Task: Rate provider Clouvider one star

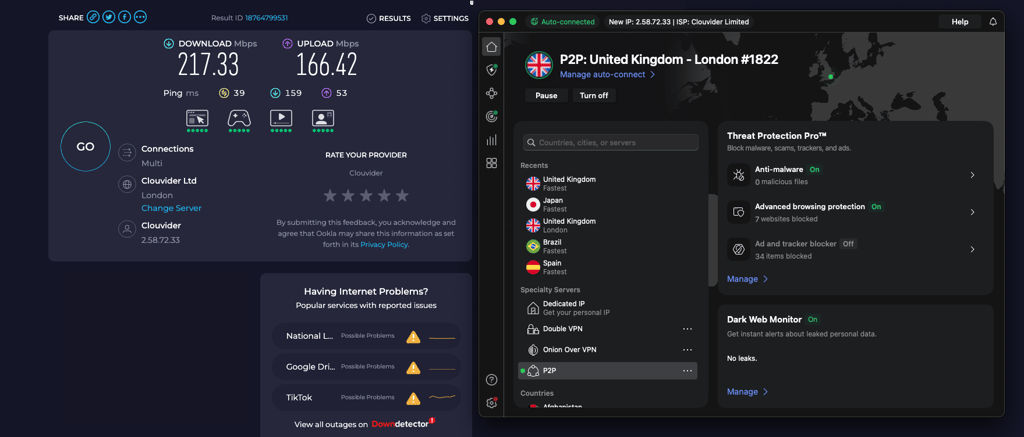Action: click(x=330, y=195)
